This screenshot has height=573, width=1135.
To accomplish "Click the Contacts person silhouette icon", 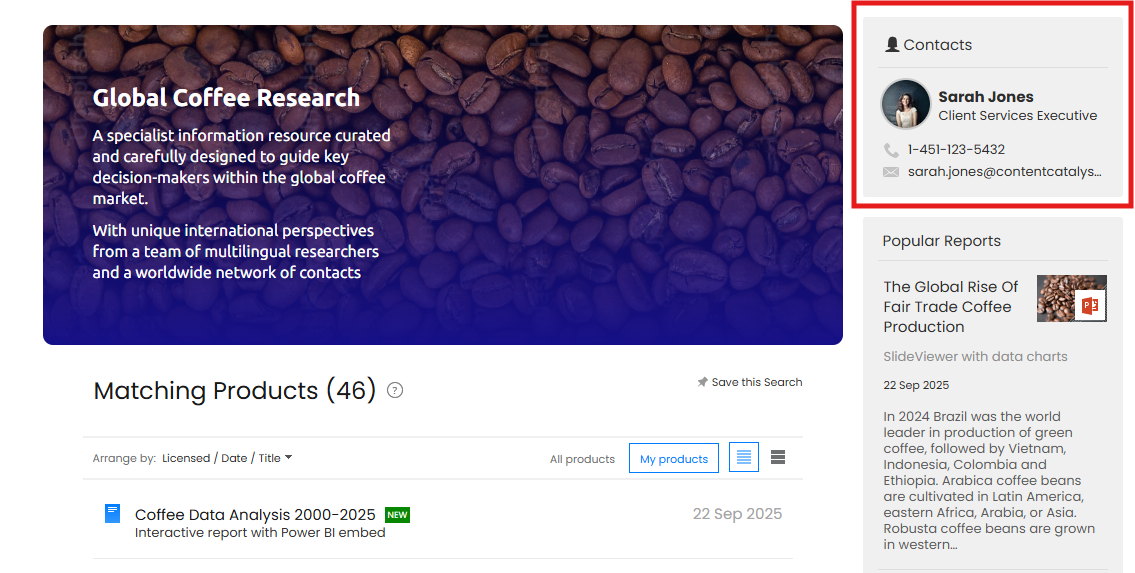I will [x=892, y=45].
